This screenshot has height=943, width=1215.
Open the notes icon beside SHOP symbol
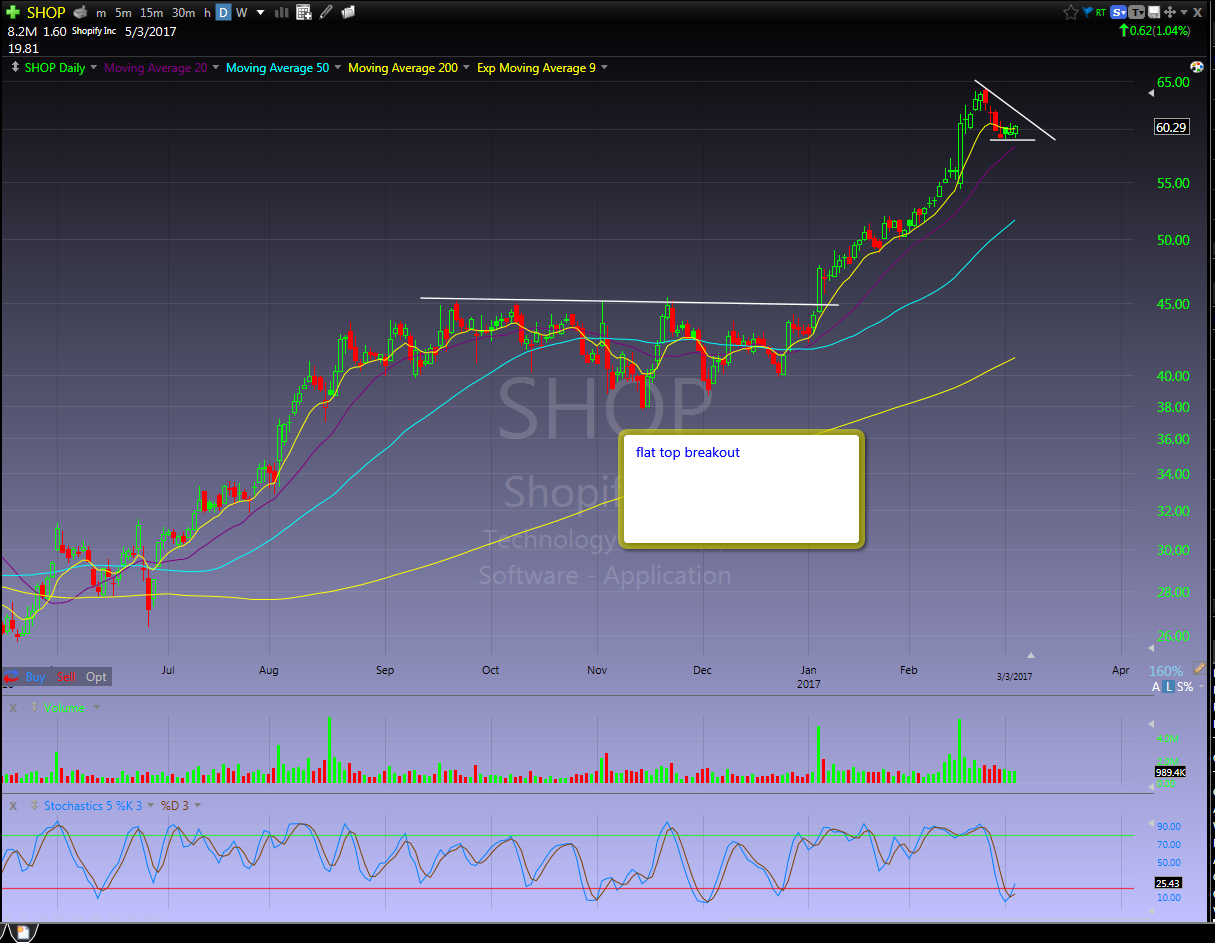(79, 13)
